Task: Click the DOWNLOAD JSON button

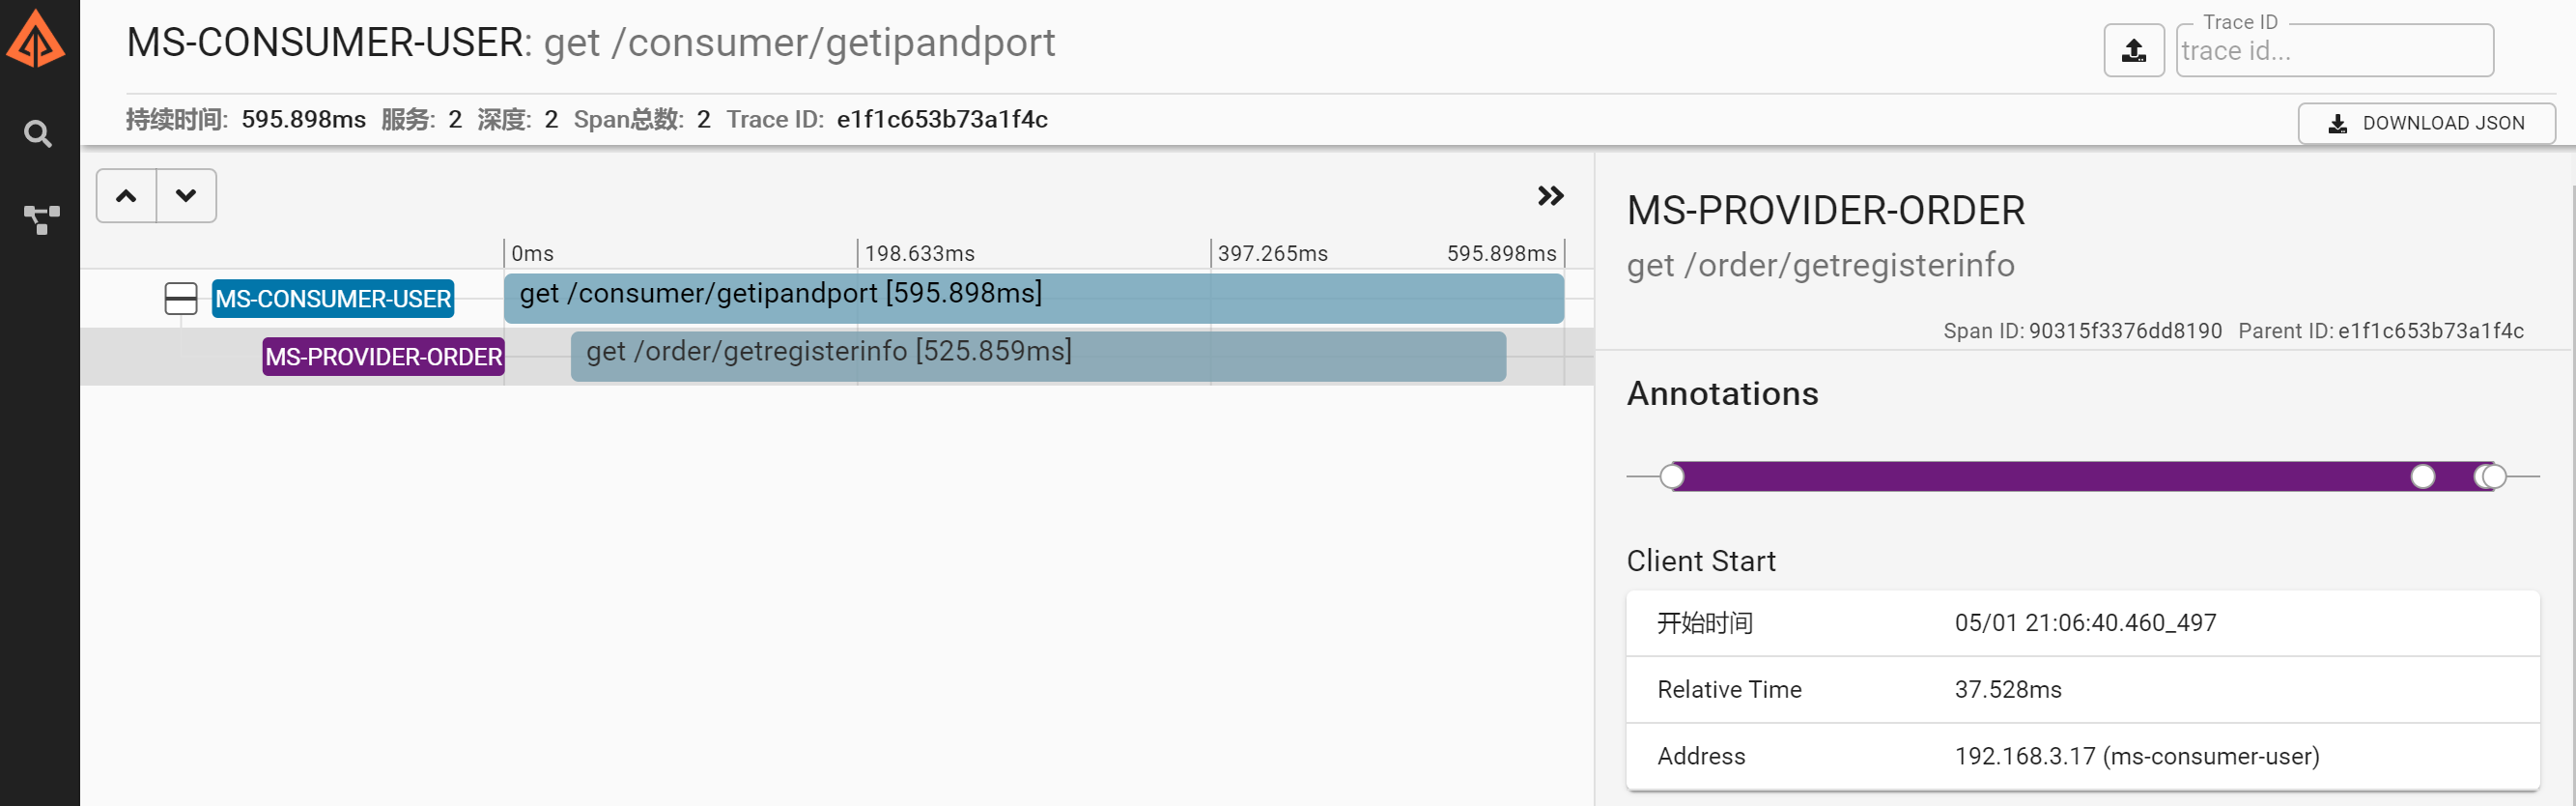Action: tap(2426, 123)
